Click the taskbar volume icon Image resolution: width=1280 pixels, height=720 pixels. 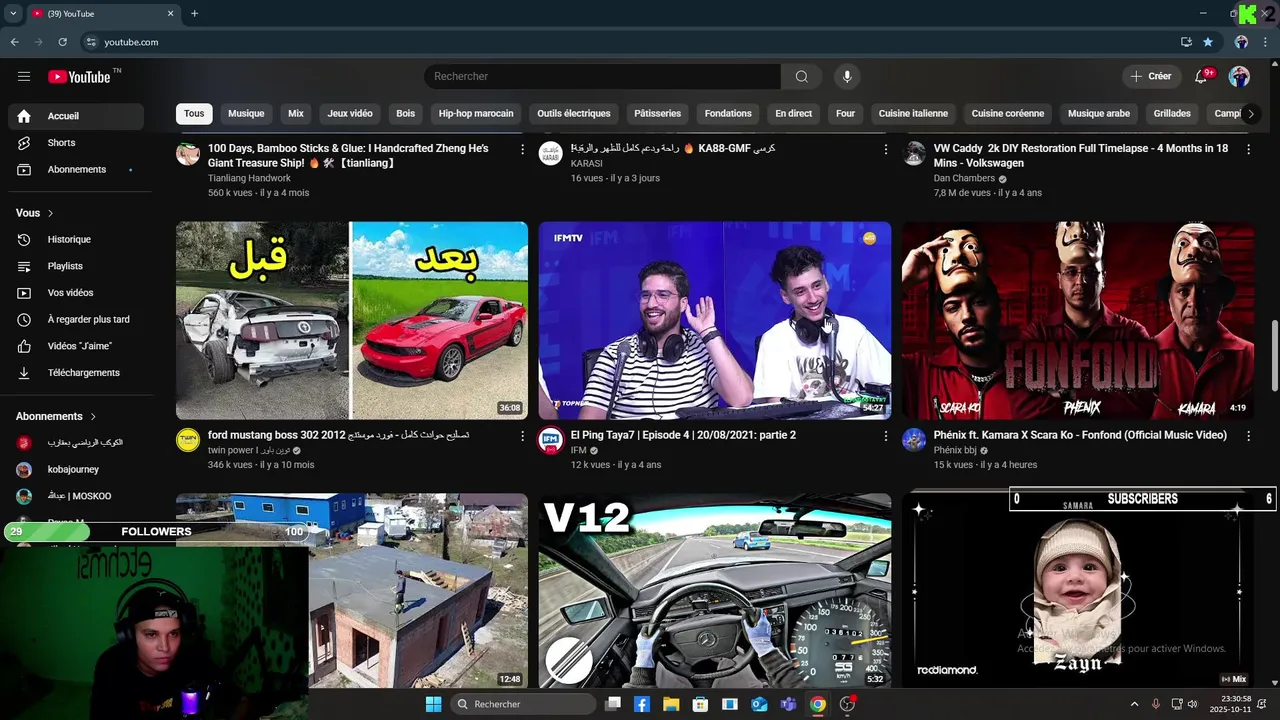(x=1192, y=704)
